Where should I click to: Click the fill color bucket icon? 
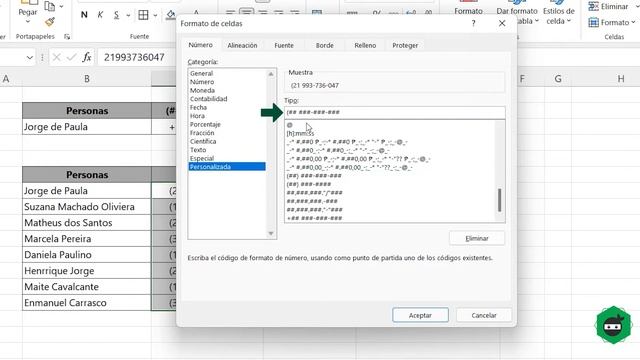(171, 15)
